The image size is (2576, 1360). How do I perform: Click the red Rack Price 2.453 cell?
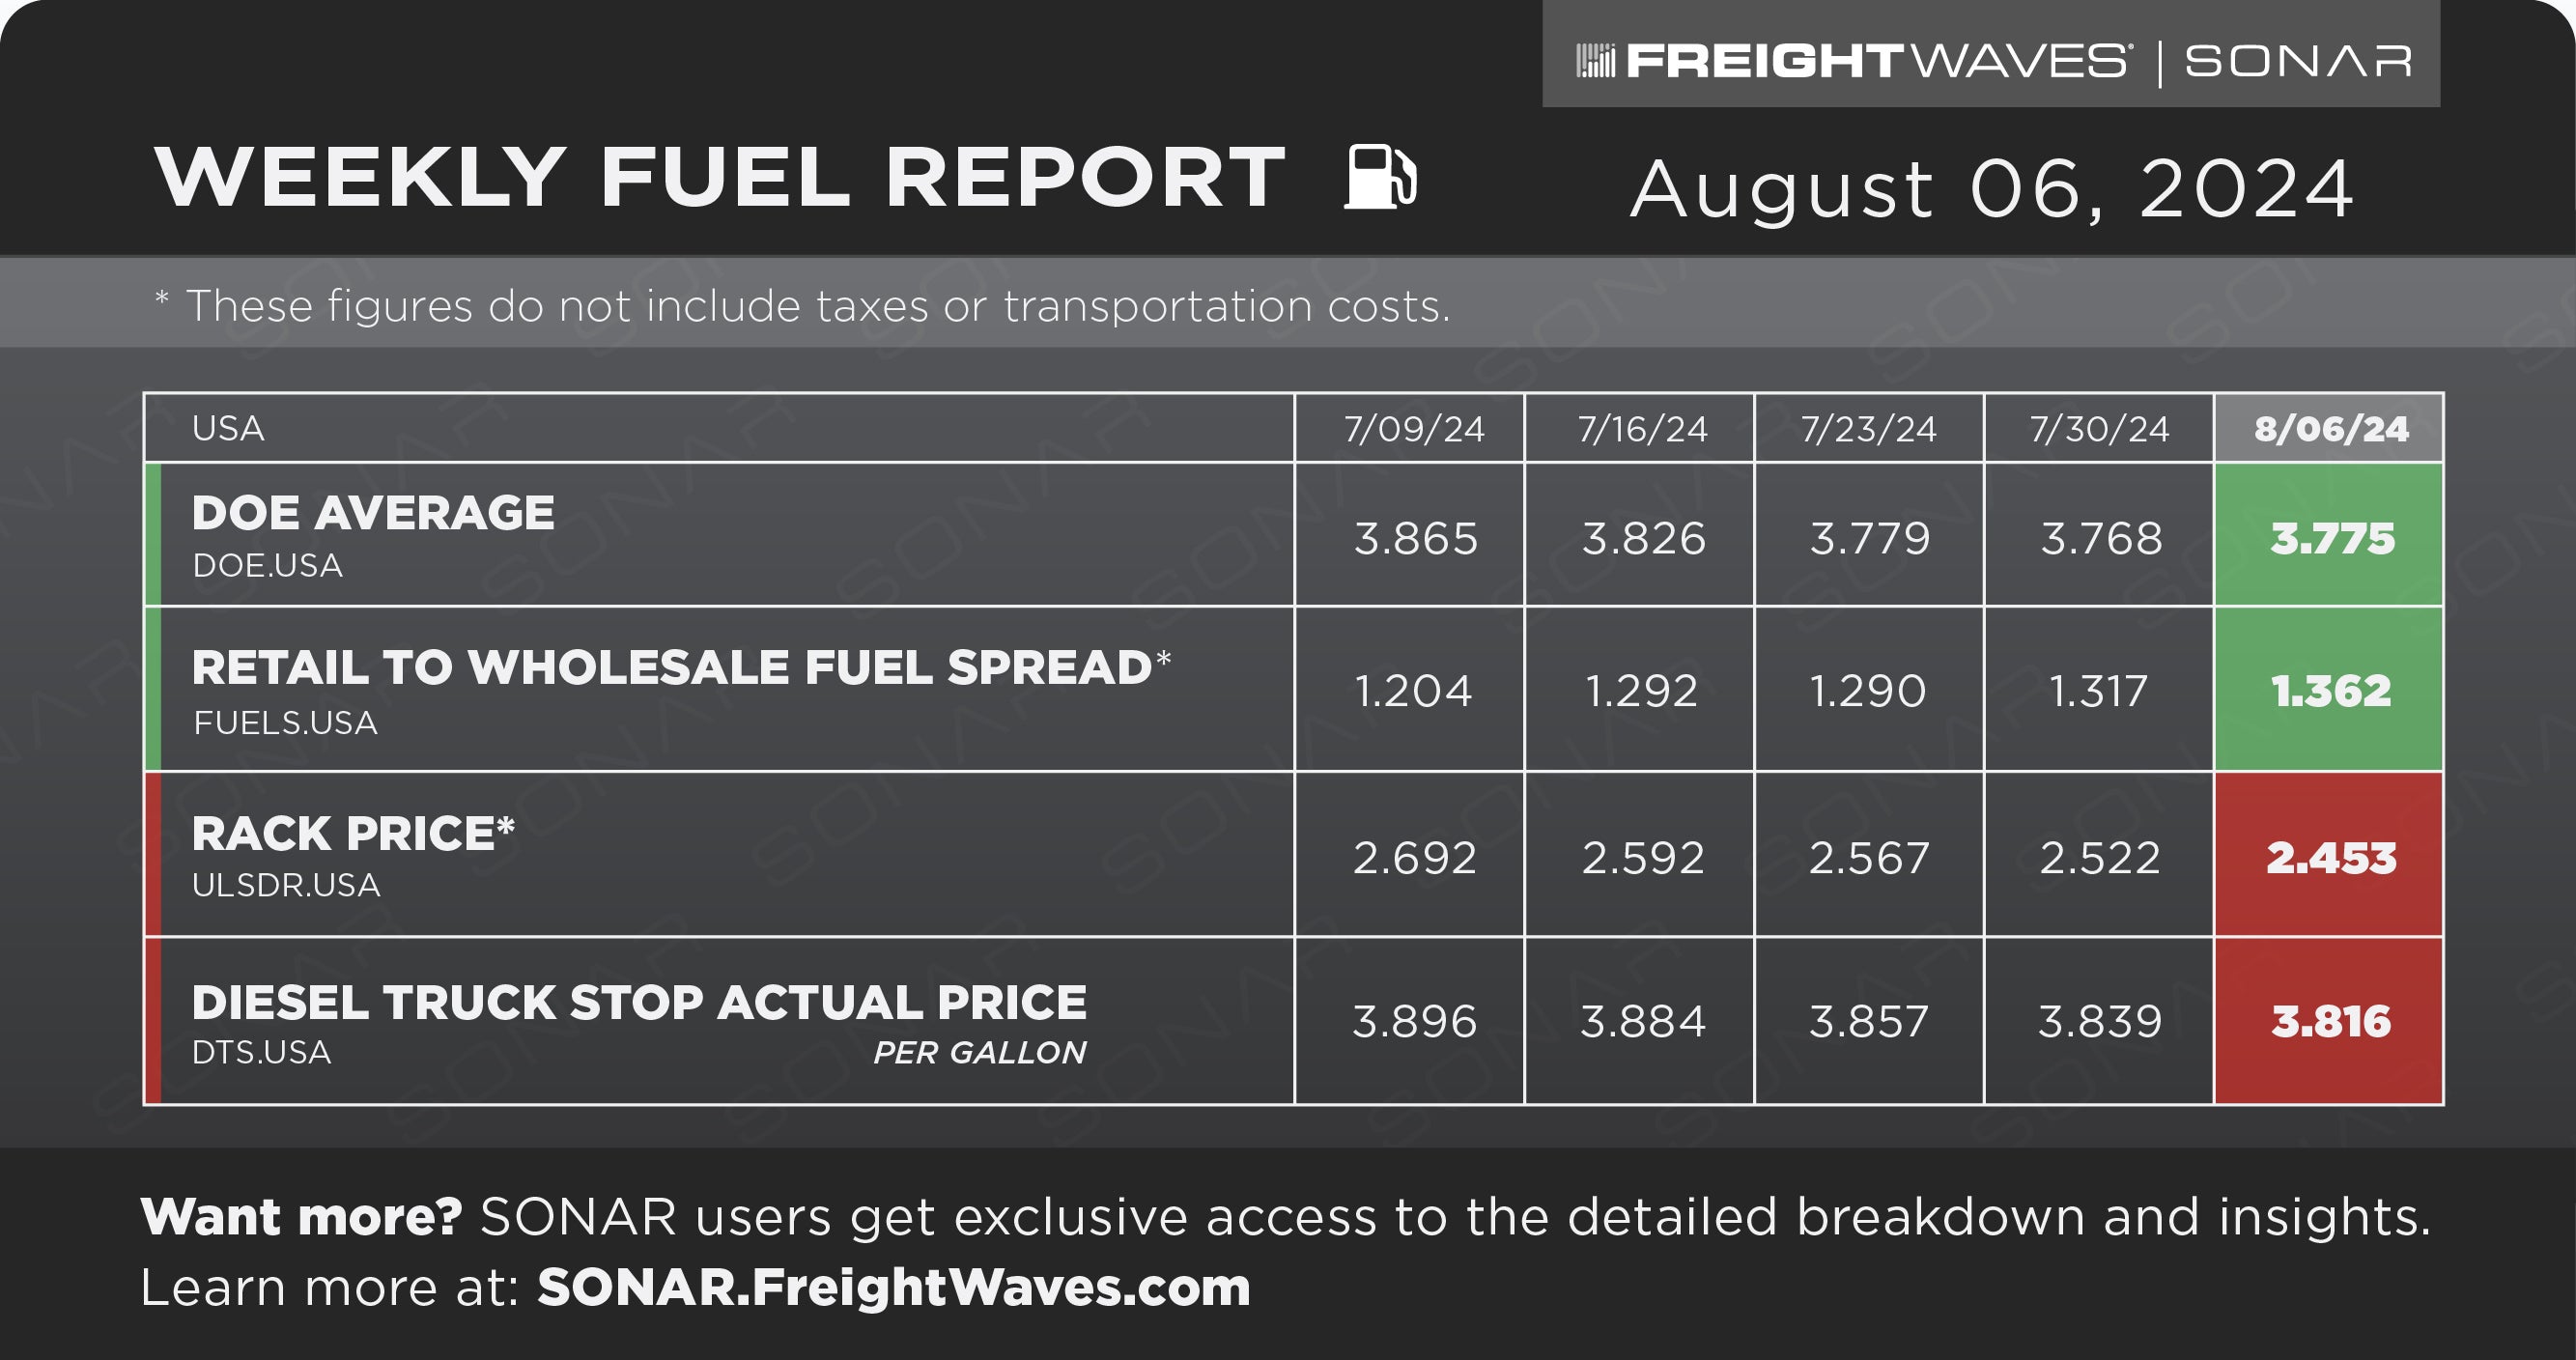click(x=2329, y=855)
